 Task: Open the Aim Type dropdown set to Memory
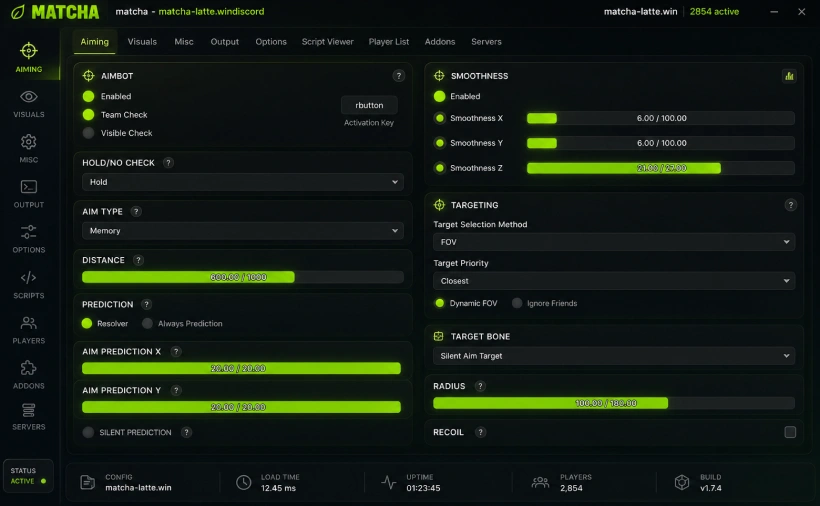click(243, 231)
